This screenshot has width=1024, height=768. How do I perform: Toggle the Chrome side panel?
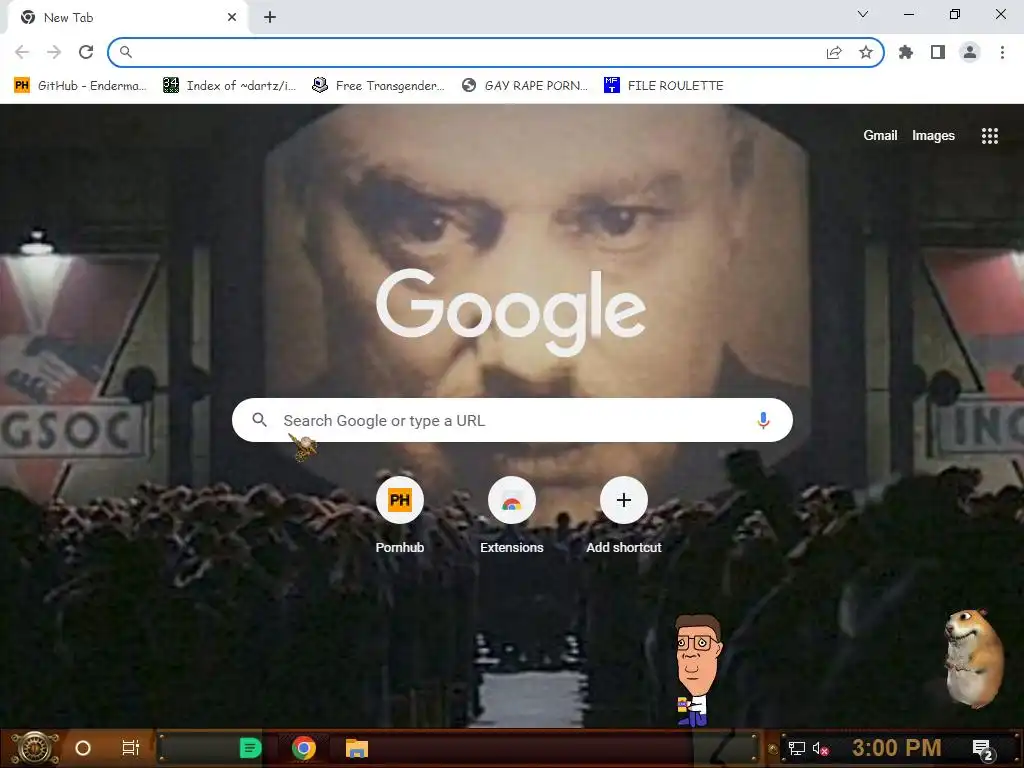[x=938, y=52]
